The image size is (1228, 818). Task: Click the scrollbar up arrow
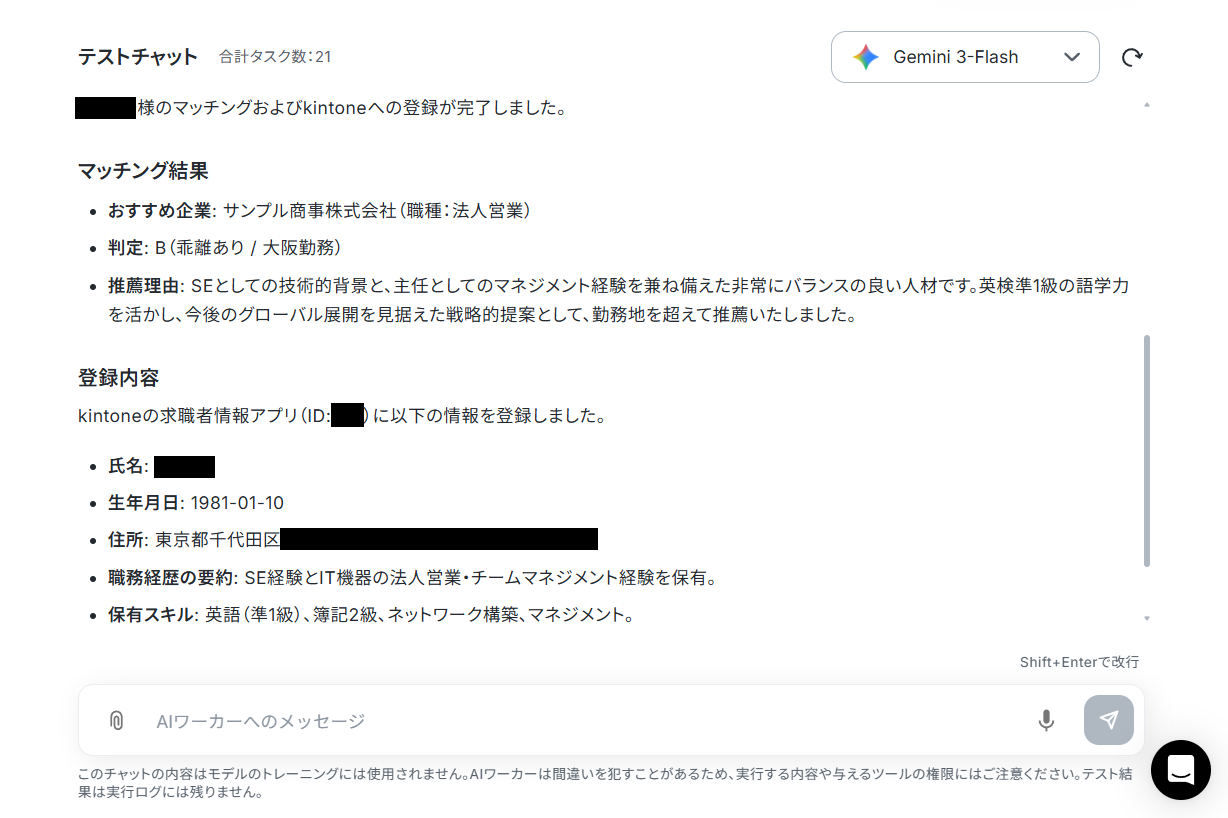[1146, 104]
